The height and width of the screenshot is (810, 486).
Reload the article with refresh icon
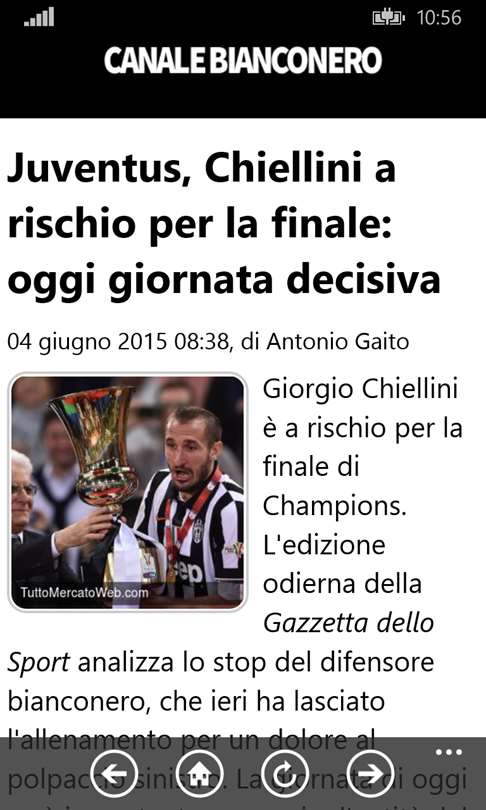click(285, 774)
